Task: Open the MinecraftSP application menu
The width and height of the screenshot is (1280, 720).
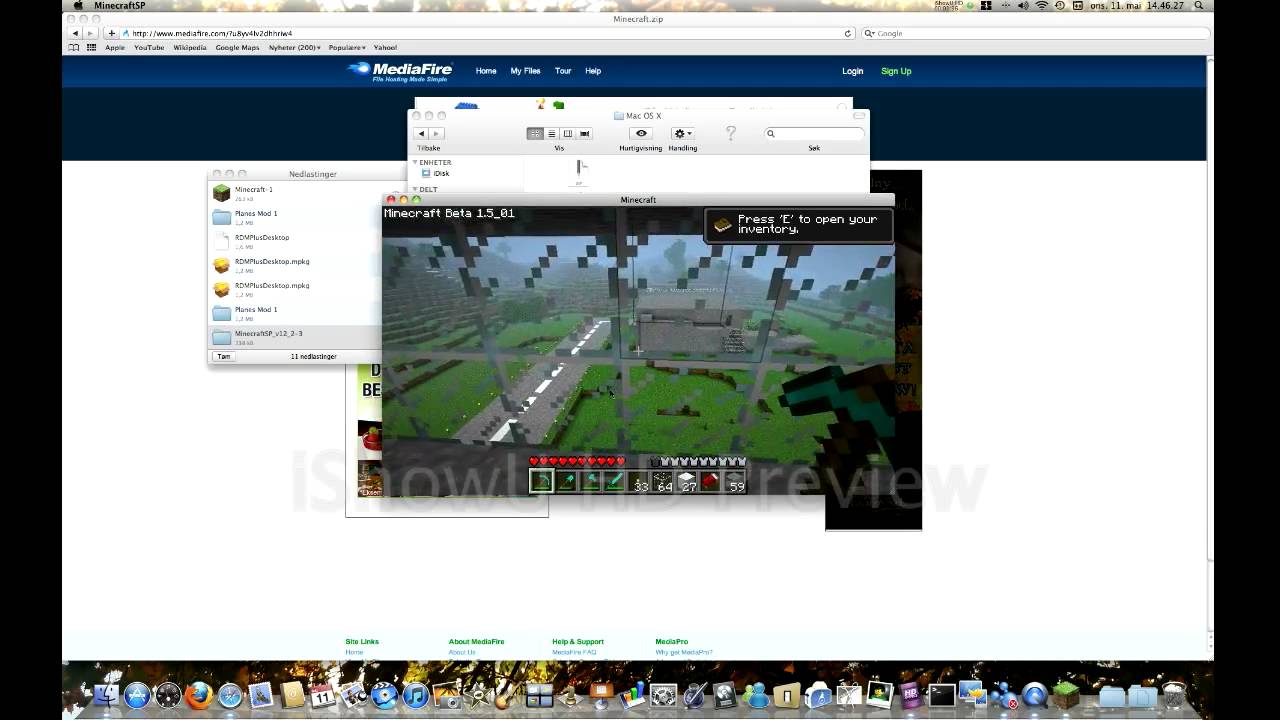Action: point(120,6)
